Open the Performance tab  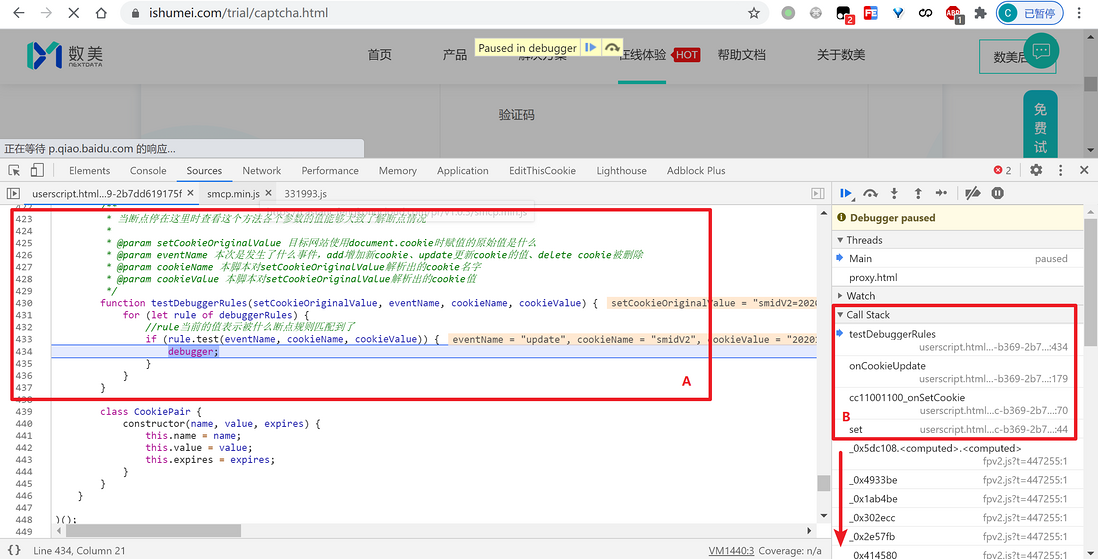pos(330,170)
